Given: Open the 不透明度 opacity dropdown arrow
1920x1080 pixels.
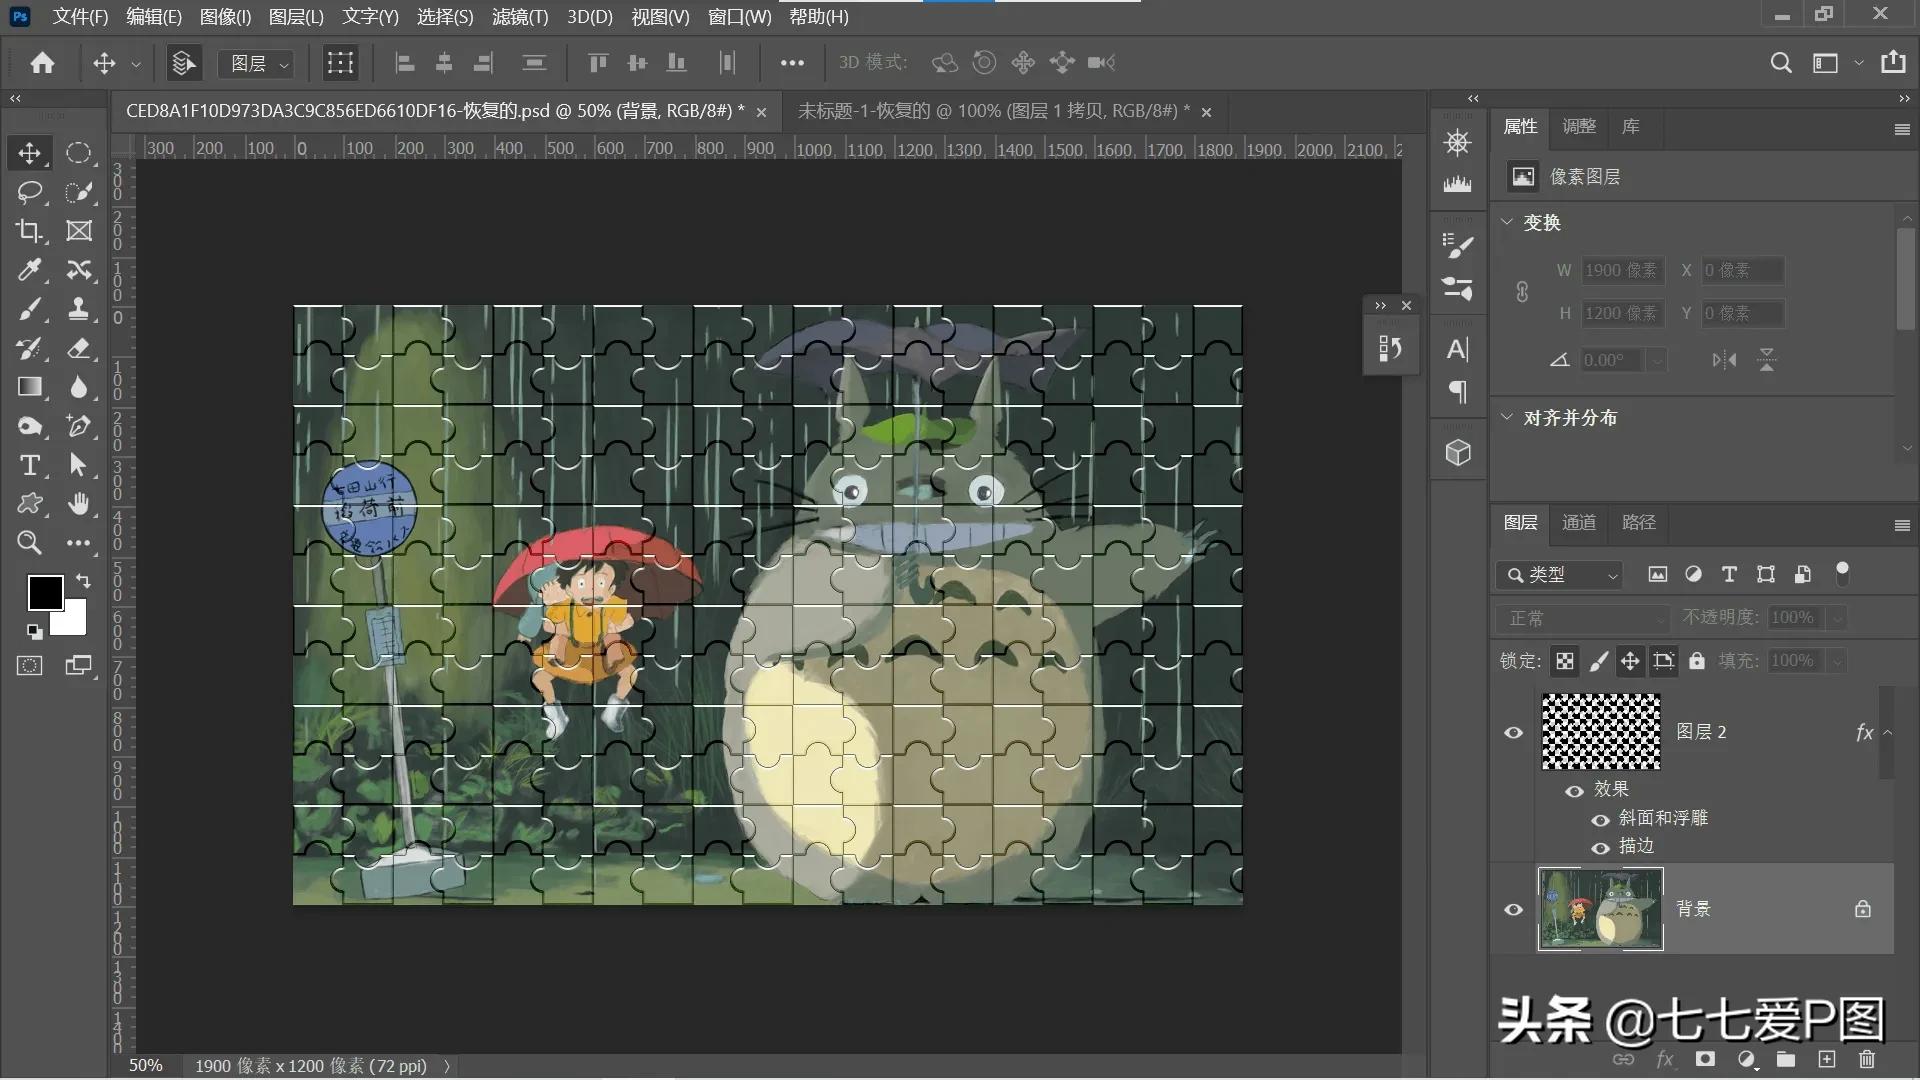Looking at the screenshot, I should 1837,619.
